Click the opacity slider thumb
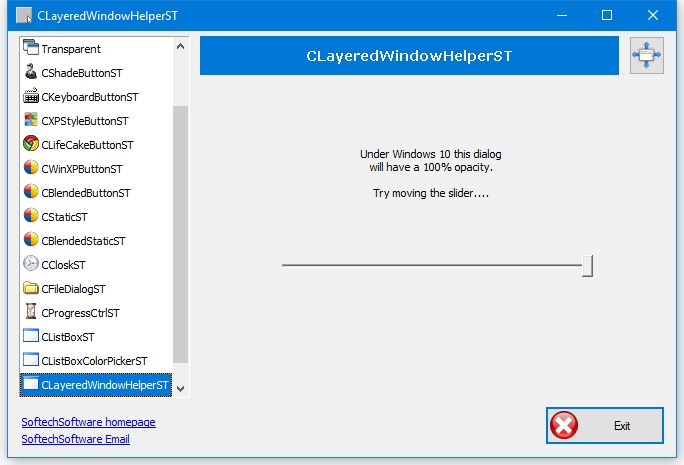 (588, 266)
